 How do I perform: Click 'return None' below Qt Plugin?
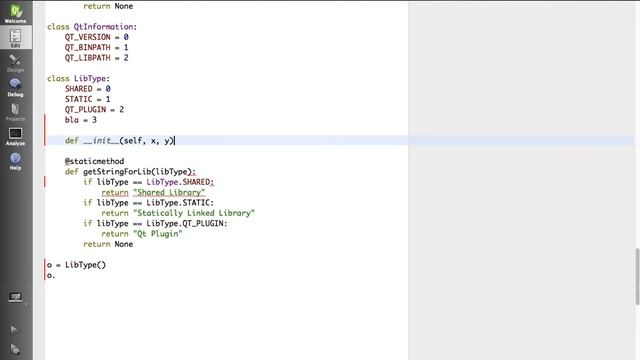pos(108,244)
